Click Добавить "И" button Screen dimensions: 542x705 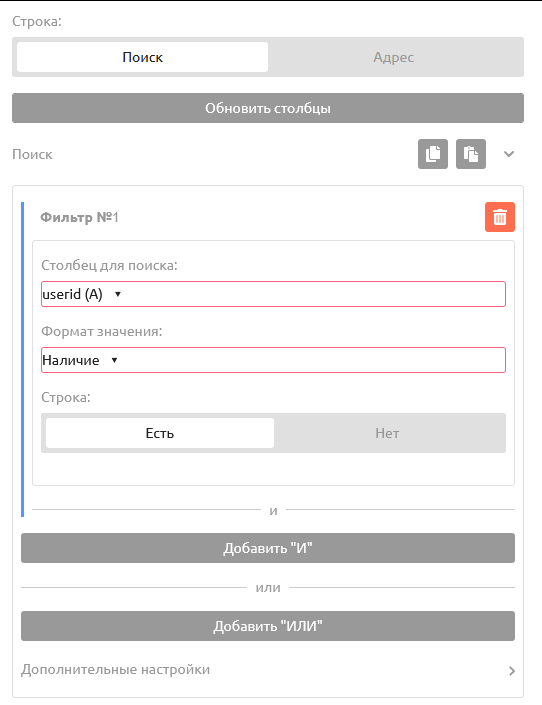(268, 548)
